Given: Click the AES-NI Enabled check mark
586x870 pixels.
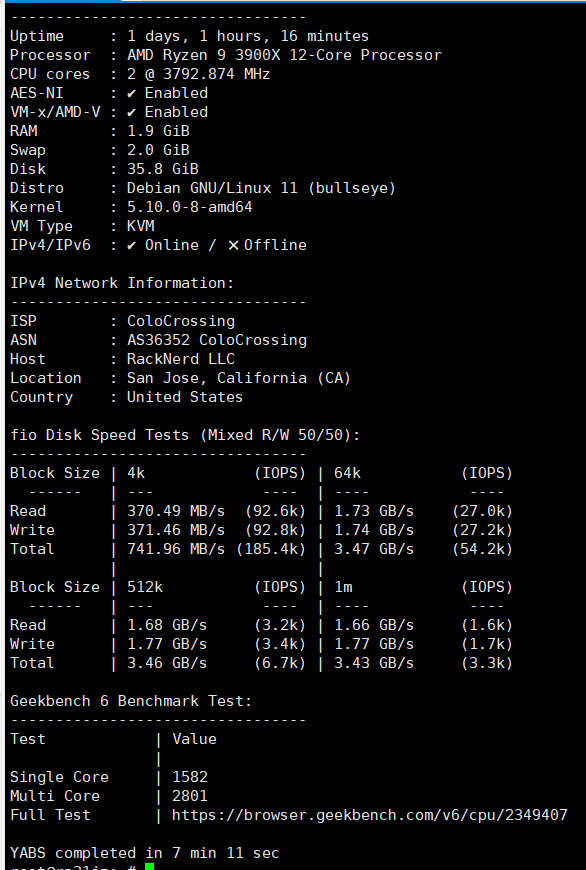Looking at the screenshot, I should click(132, 93).
